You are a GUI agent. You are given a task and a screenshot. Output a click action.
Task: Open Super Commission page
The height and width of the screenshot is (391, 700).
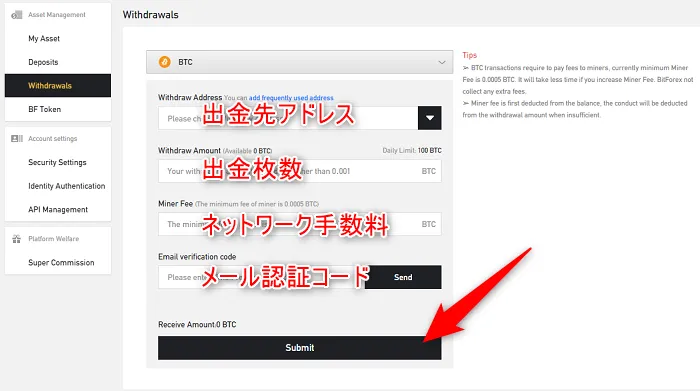click(61, 262)
